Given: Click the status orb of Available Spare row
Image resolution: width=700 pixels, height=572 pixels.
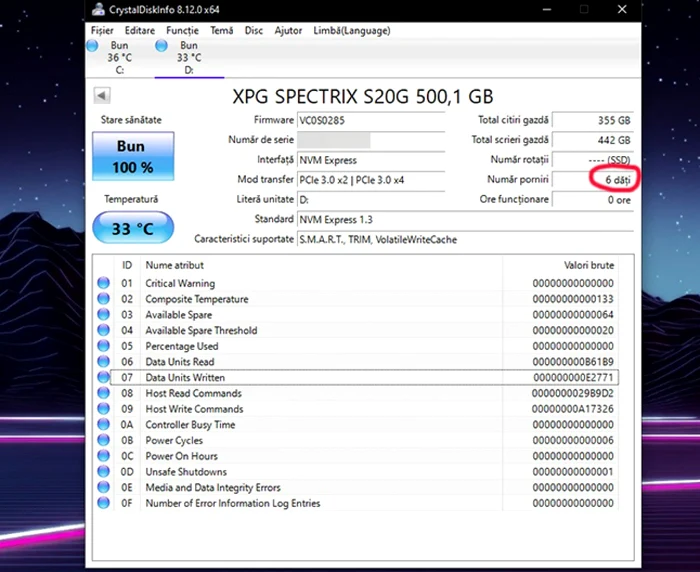Looking at the screenshot, I should point(103,314).
